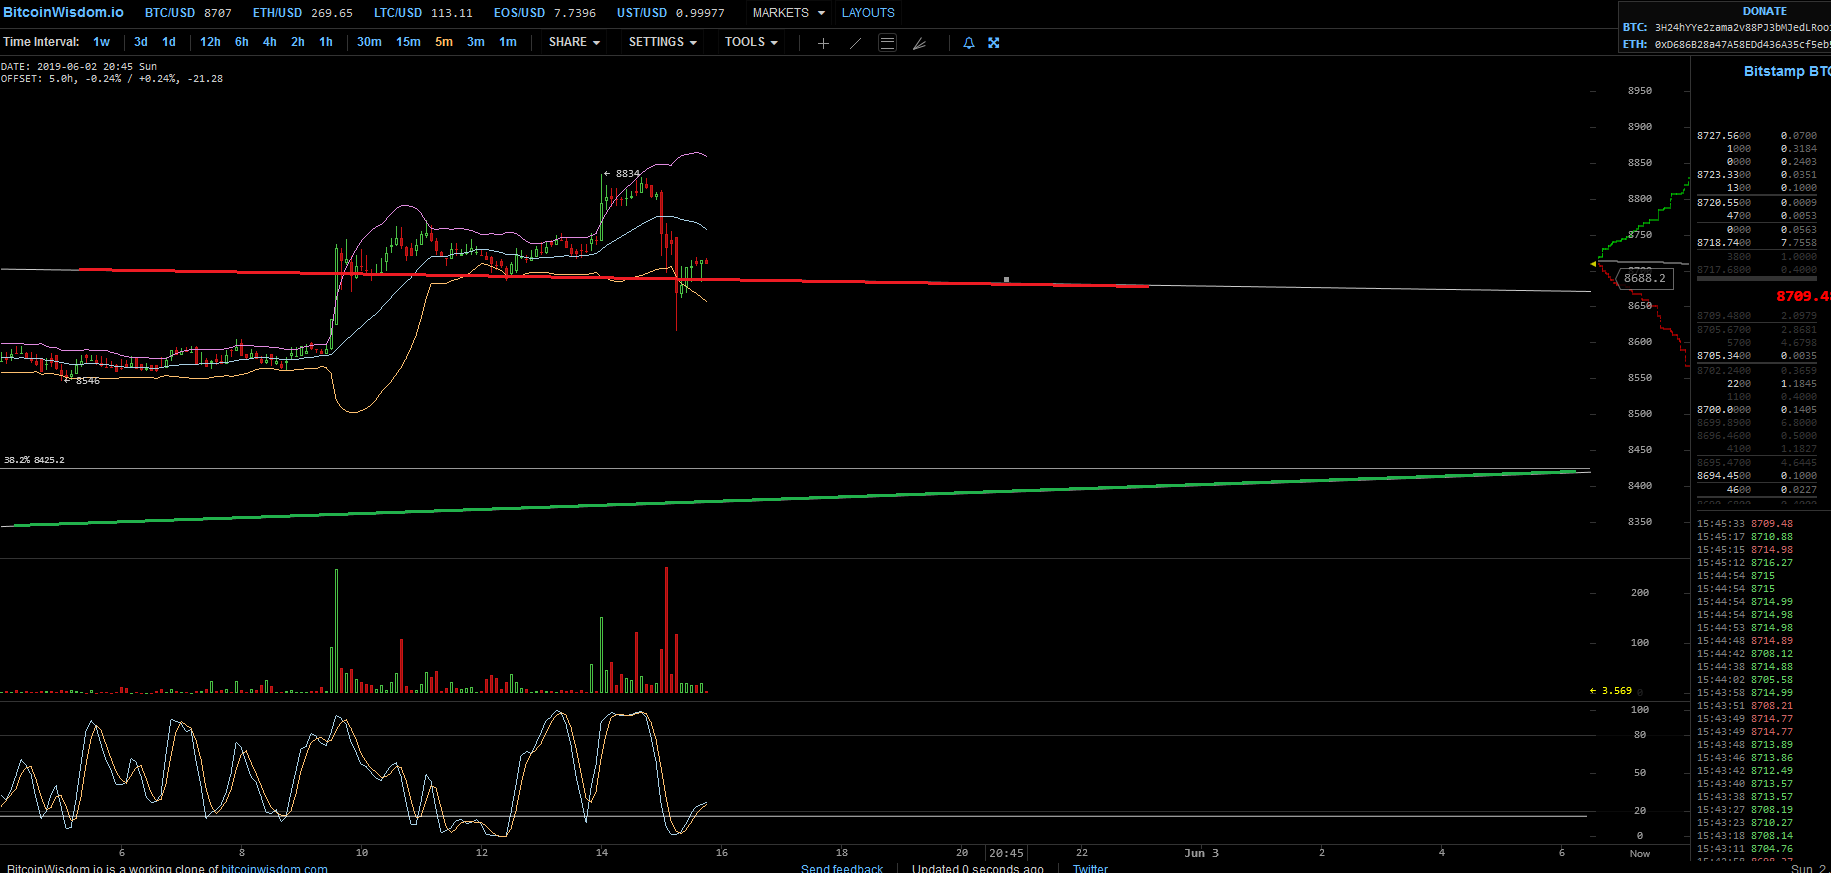This screenshot has height=873, width=1831.
Task: Open the price alert bell
Action: pyautogui.click(x=968, y=43)
